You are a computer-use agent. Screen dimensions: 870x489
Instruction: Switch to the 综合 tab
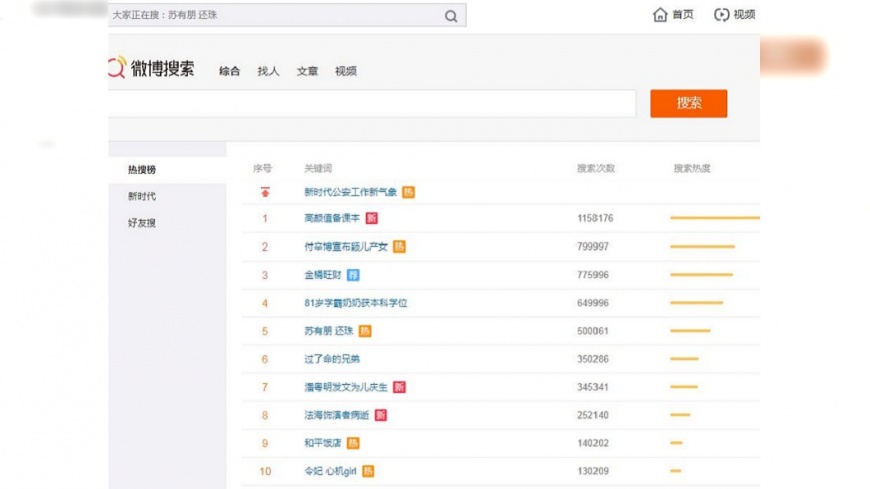tap(230, 71)
